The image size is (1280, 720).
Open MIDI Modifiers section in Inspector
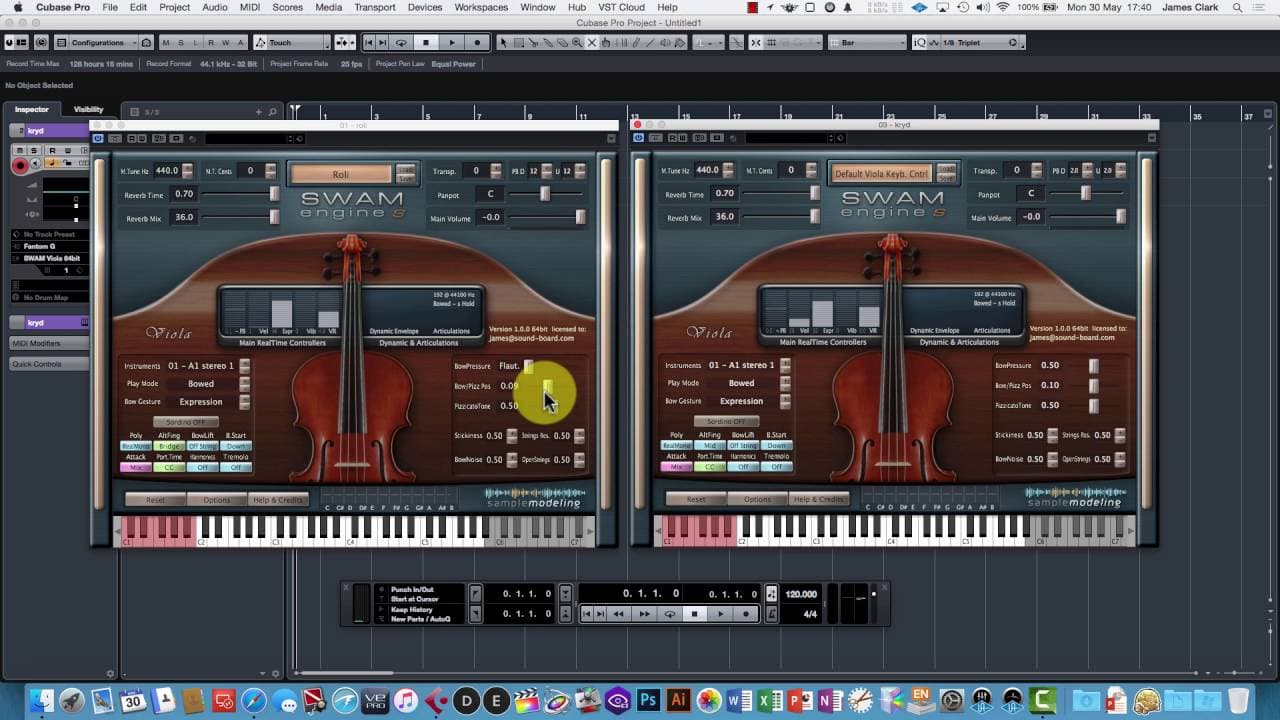click(x=50, y=343)
